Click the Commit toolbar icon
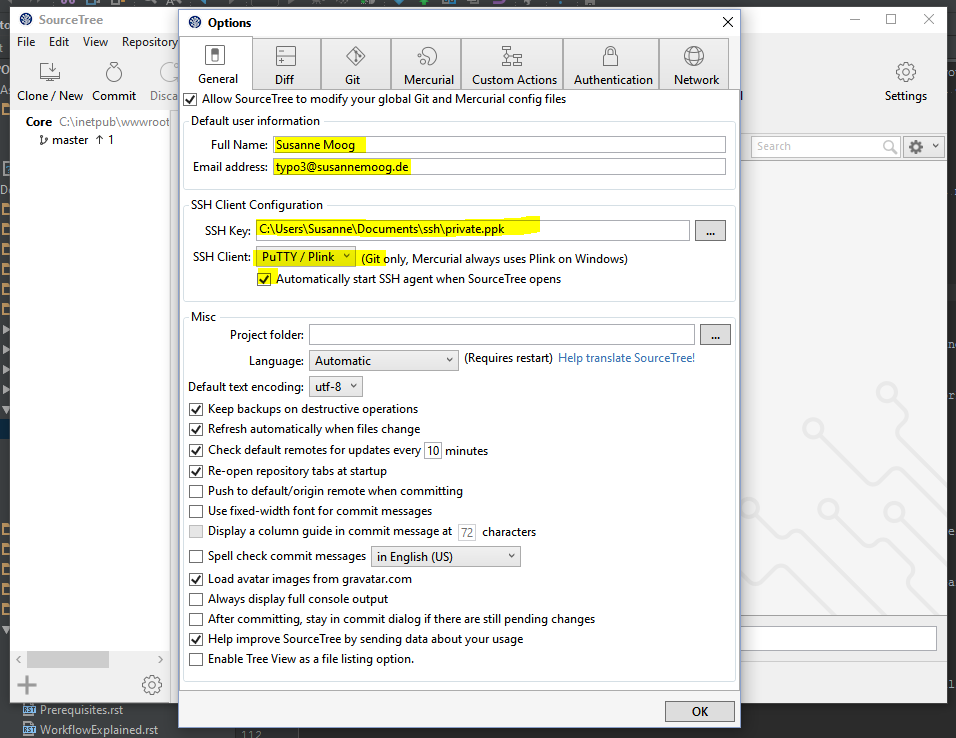This screenshot has height=738, width=956. coord(114,72)
